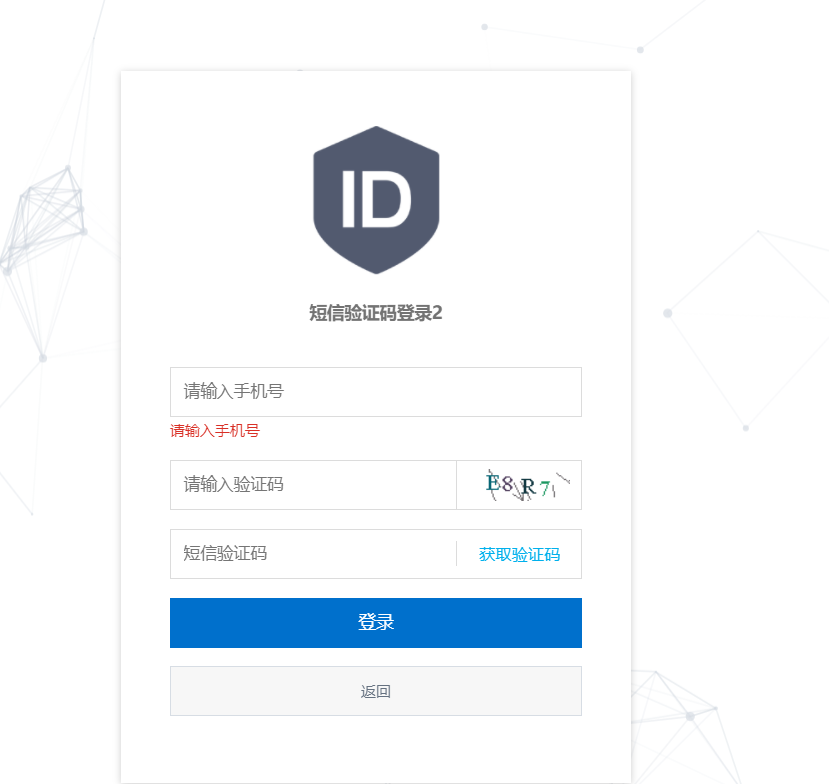Click the red 请输入手机号 error message

point(215,431)
